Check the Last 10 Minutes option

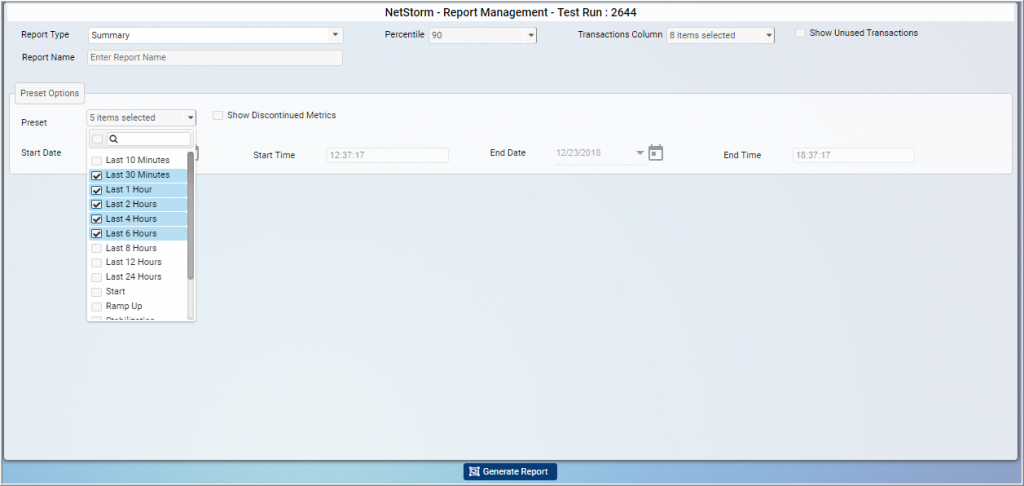[x=97, y=160]
